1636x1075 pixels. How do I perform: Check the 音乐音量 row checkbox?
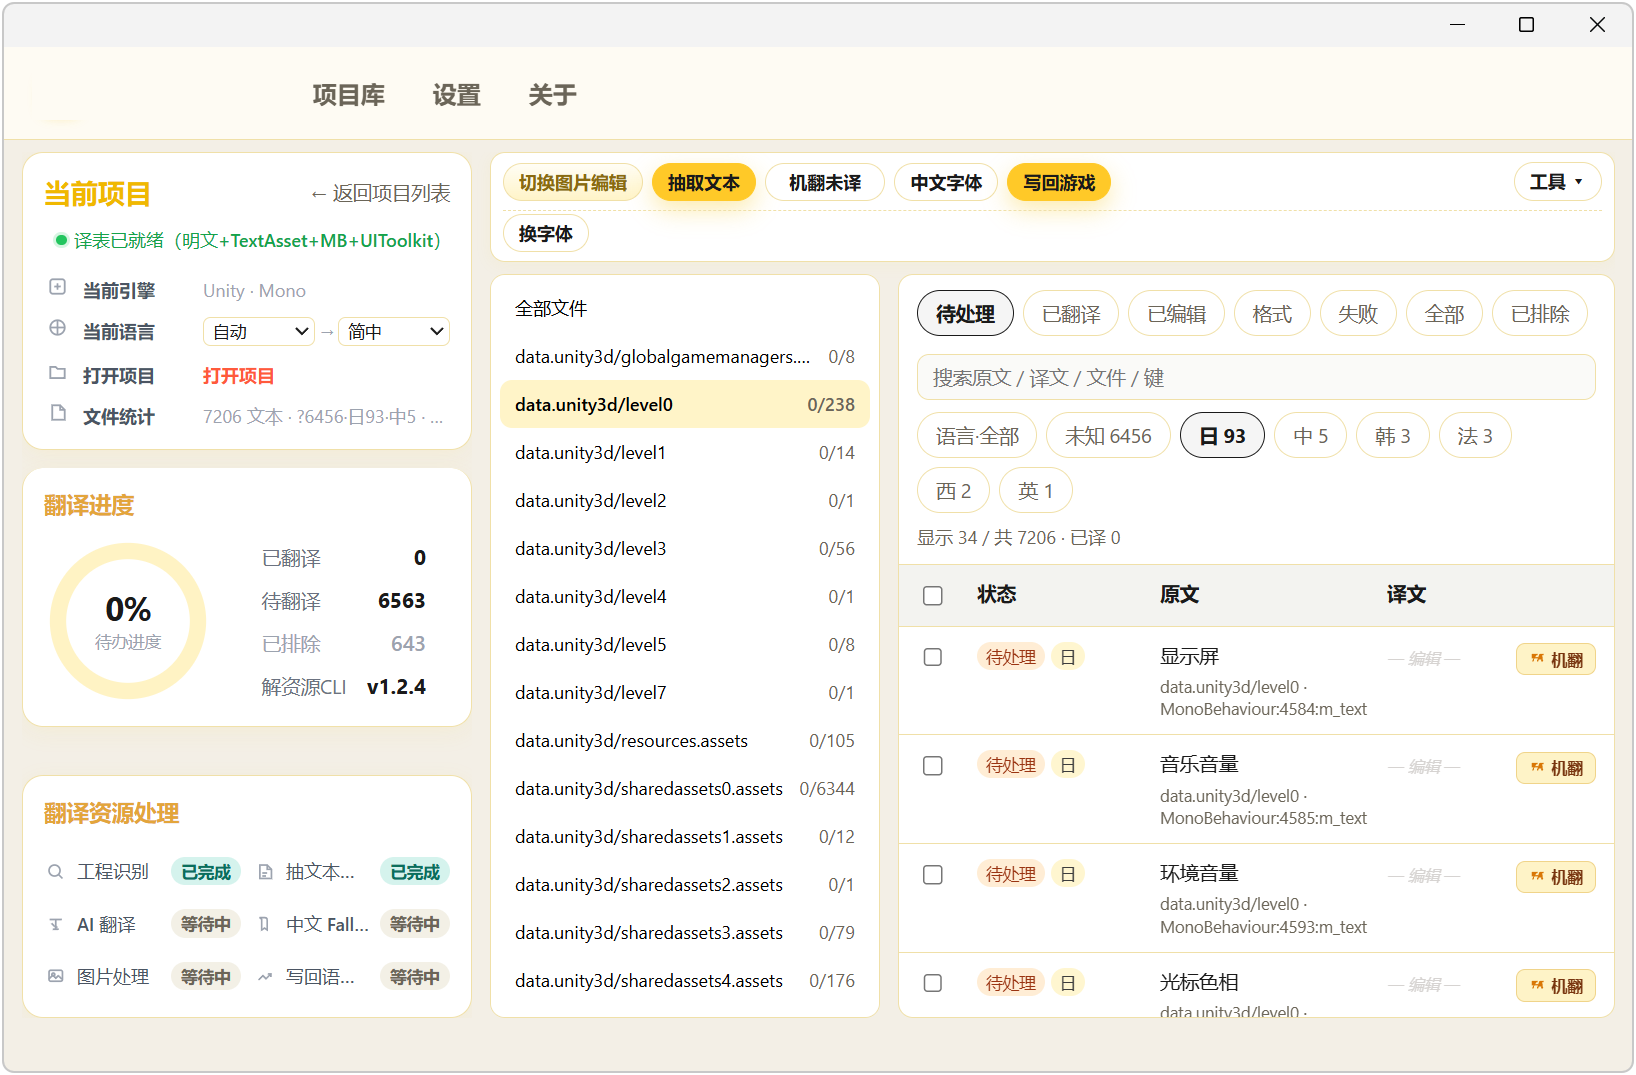pyautogui.click(x=933, y=766)
